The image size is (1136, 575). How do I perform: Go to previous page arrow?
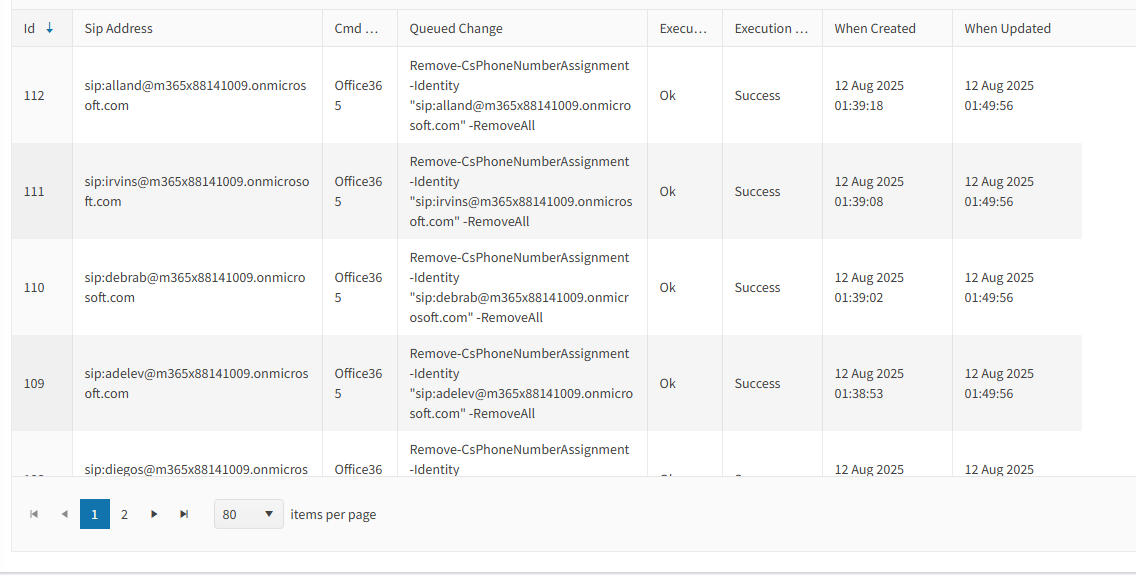pyautogui.click(x=65, y=514)
